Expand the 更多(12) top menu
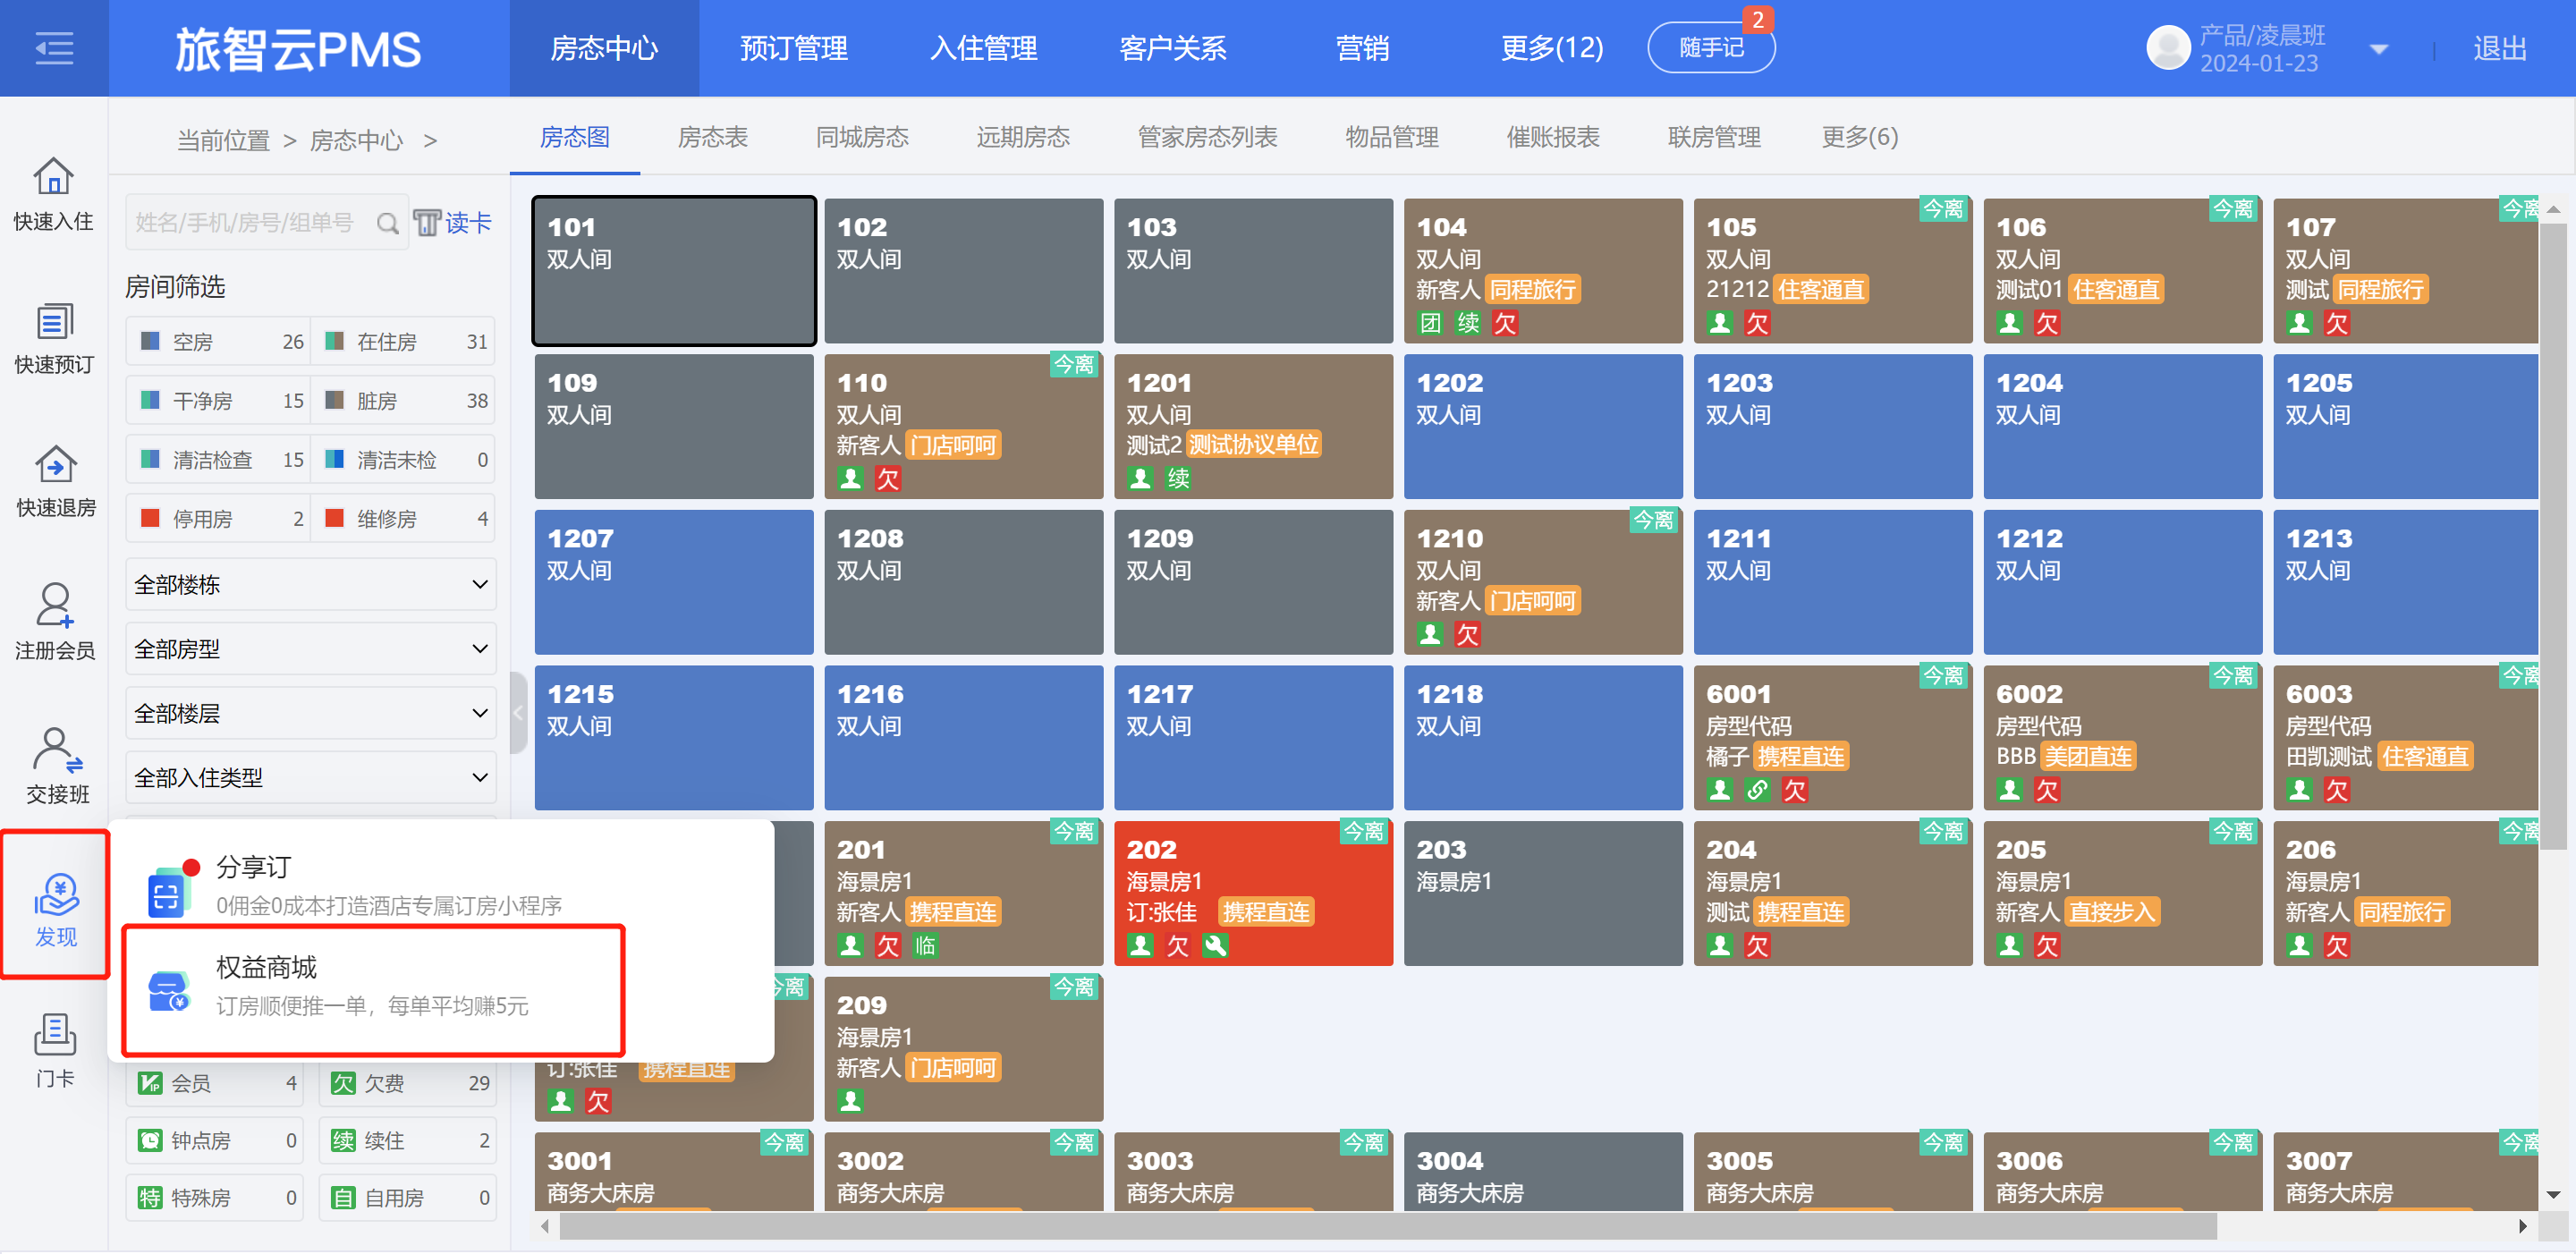Screen dimensions: 2576x1254 point(1551,48)
